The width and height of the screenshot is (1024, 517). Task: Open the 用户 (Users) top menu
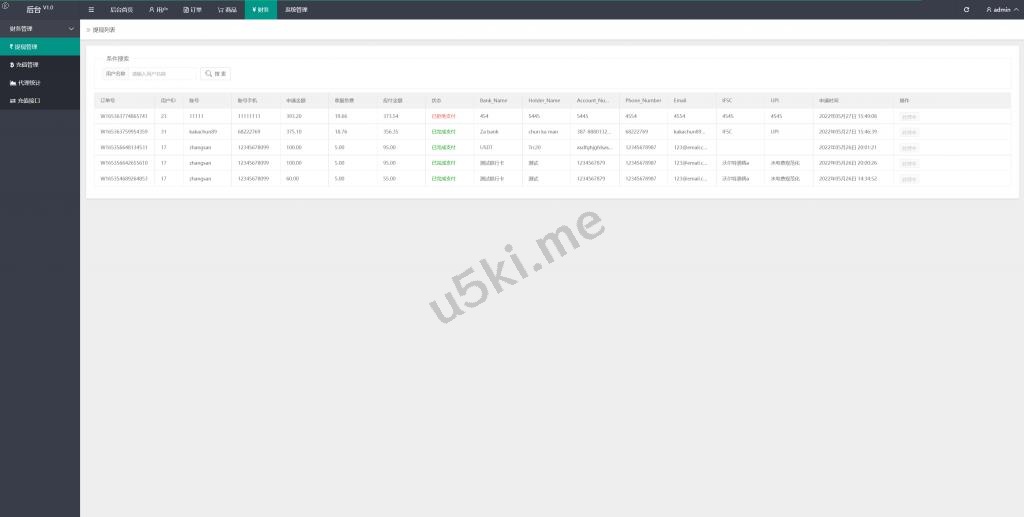pos(158,9)
